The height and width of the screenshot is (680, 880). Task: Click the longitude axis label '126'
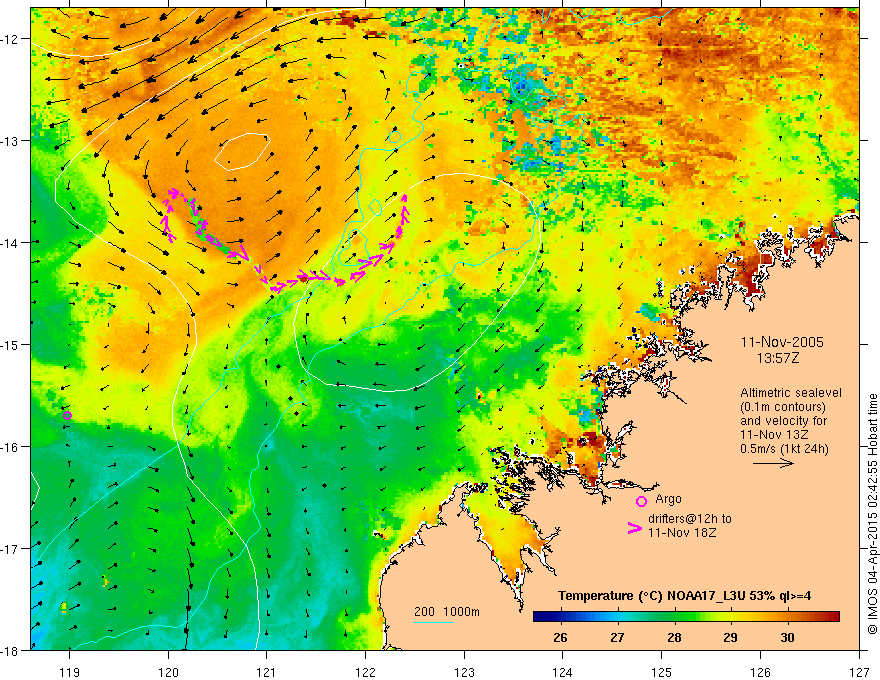click(760, 672)
